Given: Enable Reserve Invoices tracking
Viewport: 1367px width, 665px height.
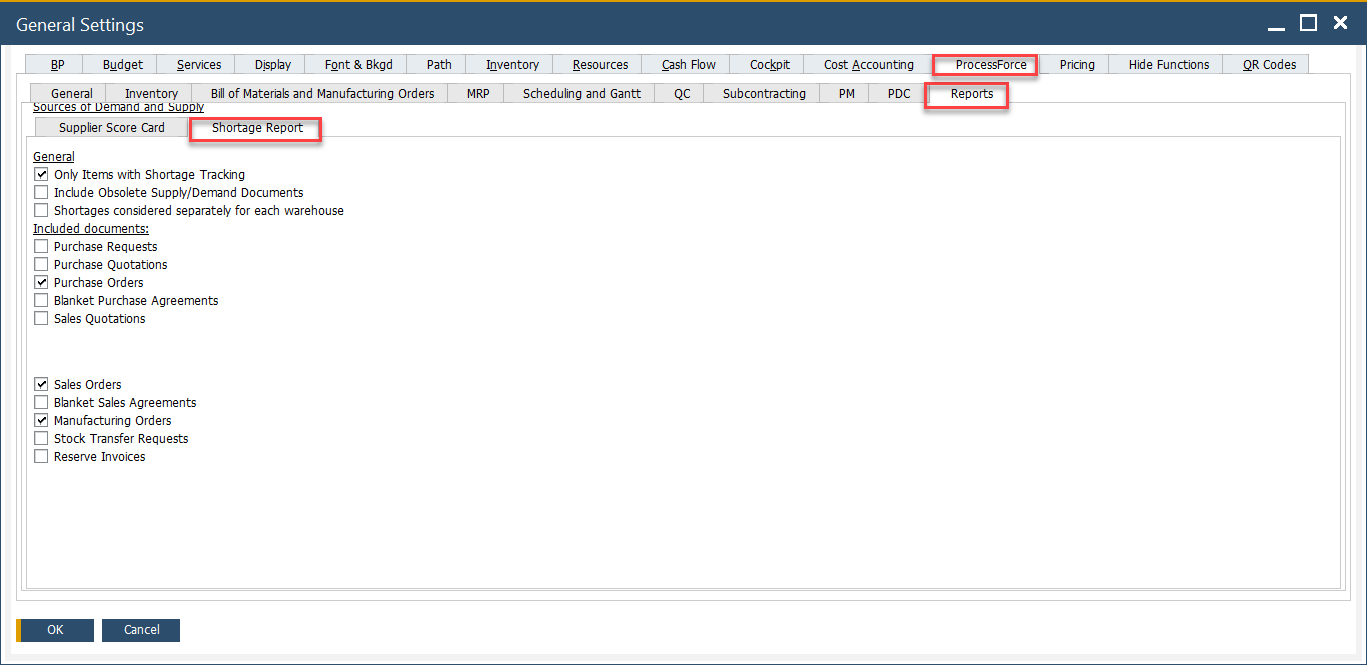Looking at the screenshot, I should point(41,456).
